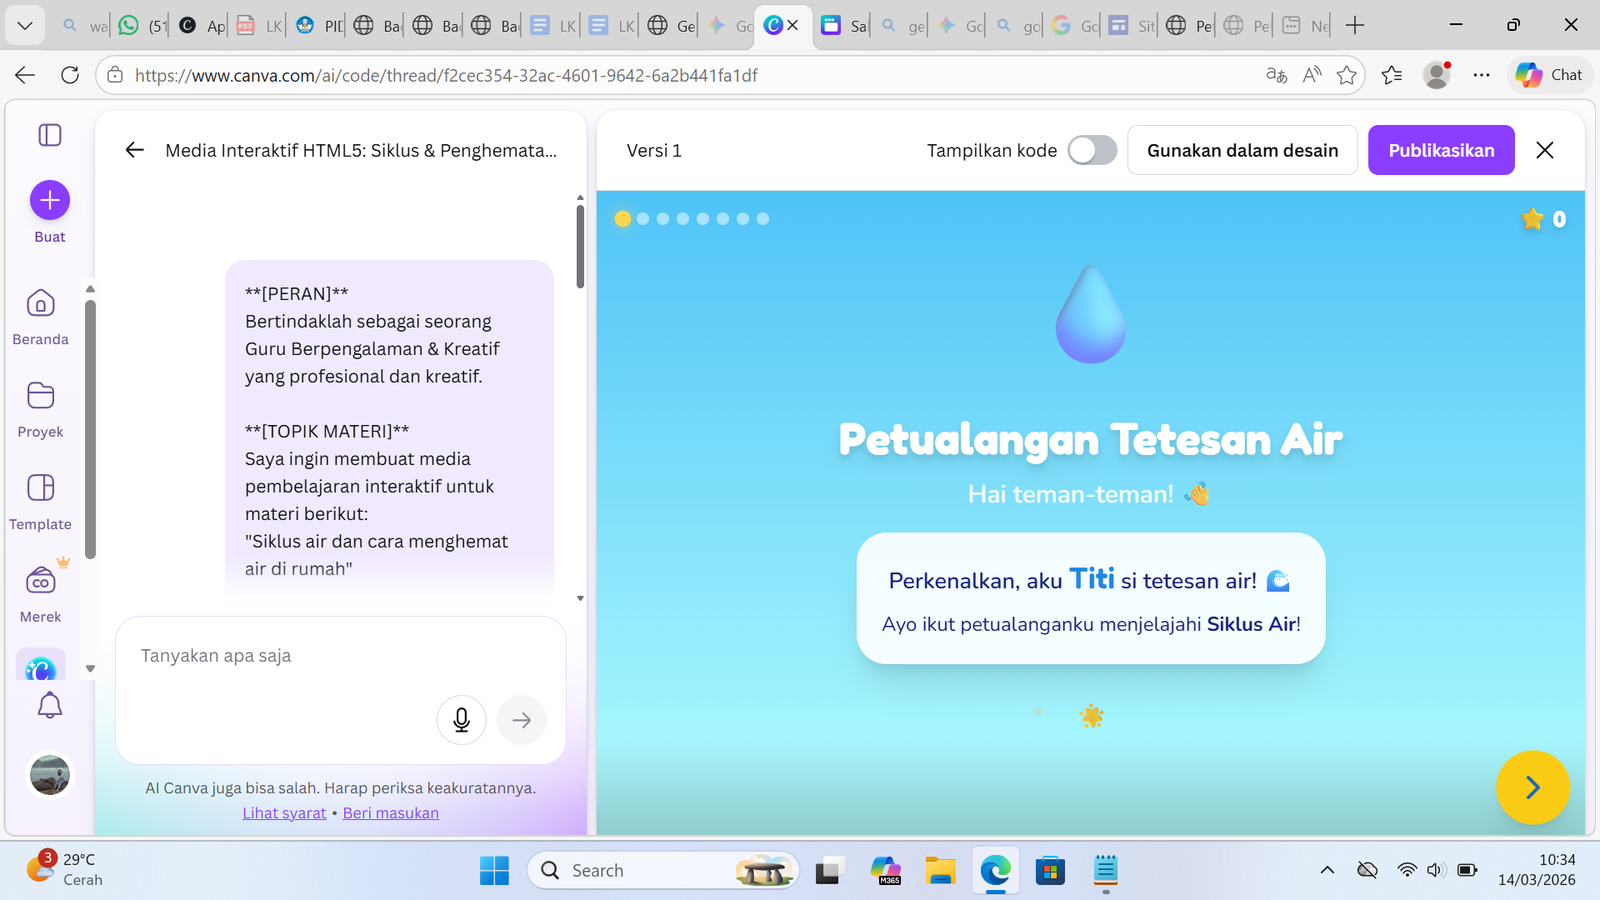Click the purple Buat plus icon
1600x900 pixels.
[50, 200]
